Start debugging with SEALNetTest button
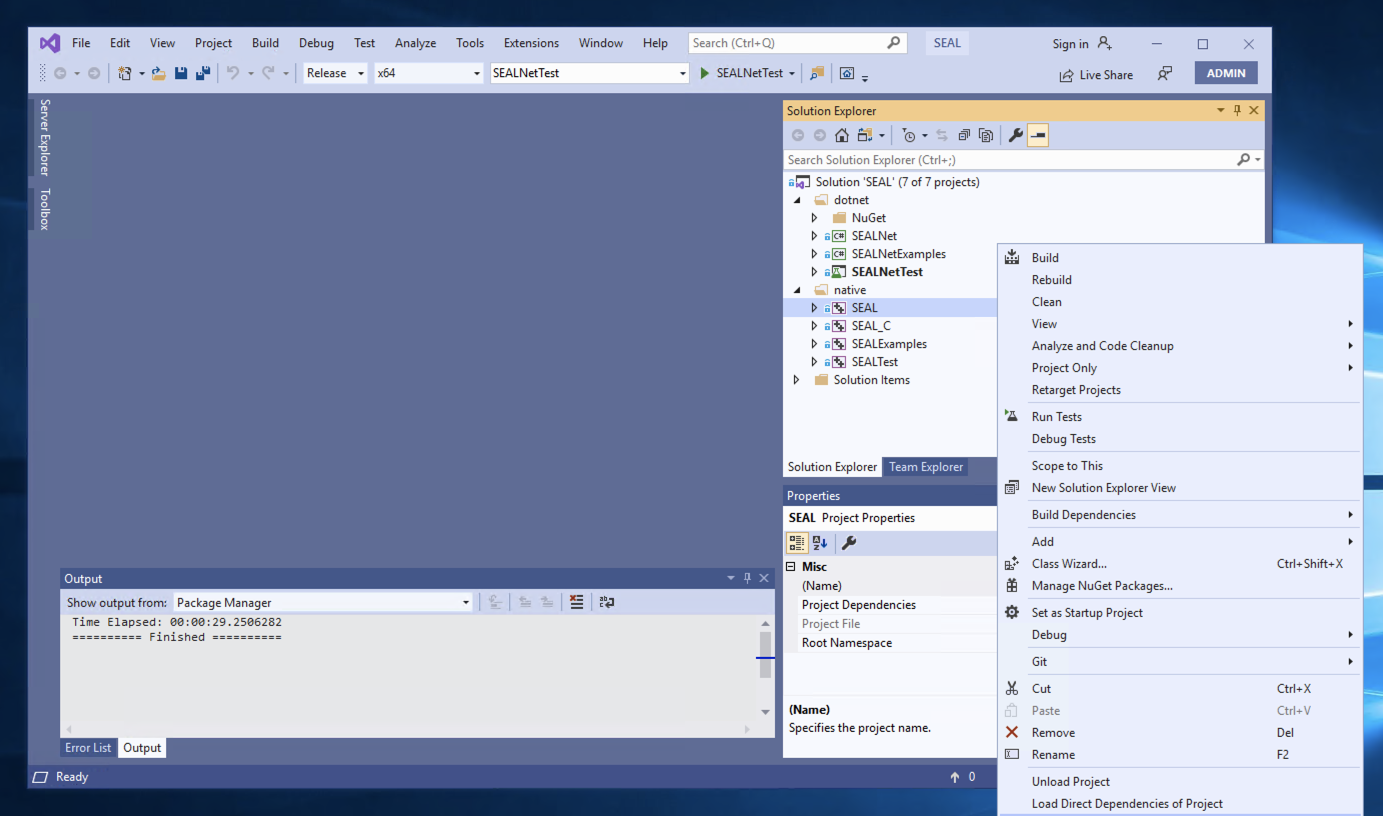1383x816 pixels. click(741, 73)
